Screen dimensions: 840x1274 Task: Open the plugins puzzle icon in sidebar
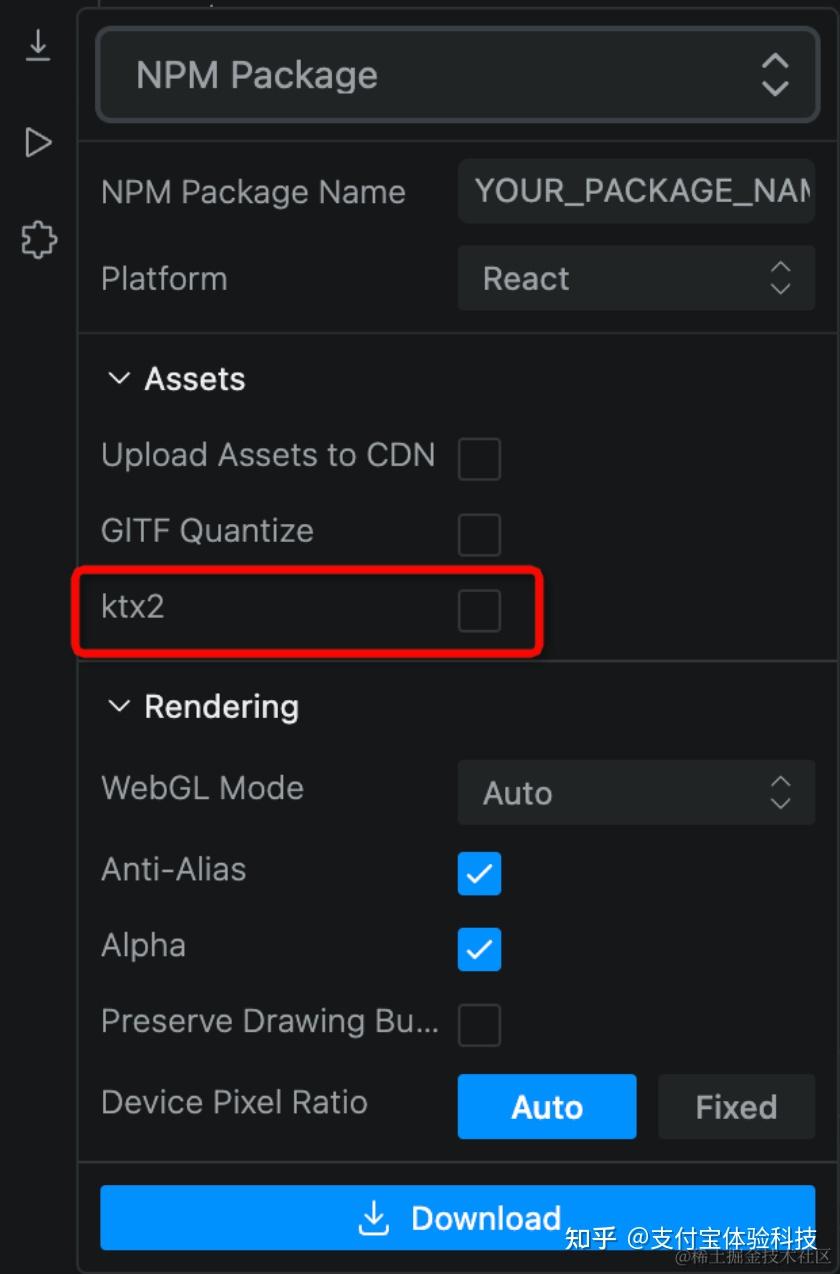39,240
